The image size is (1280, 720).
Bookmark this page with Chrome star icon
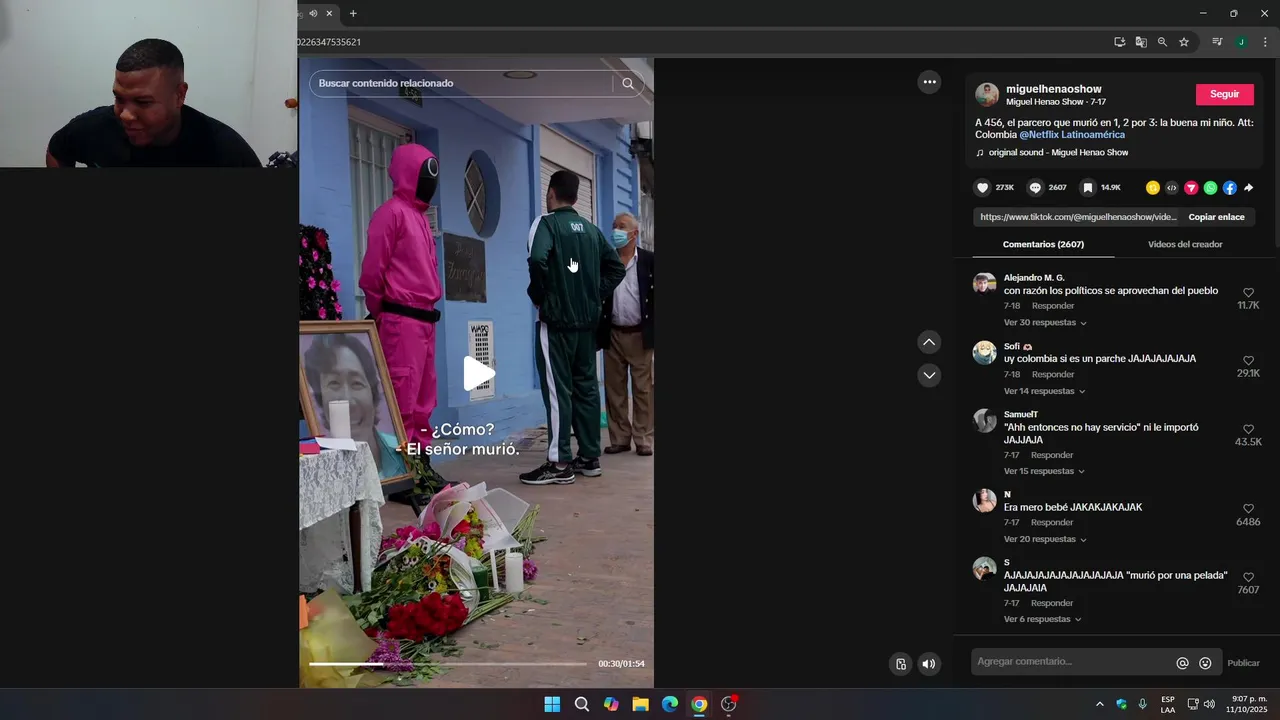pos(1184,42)
